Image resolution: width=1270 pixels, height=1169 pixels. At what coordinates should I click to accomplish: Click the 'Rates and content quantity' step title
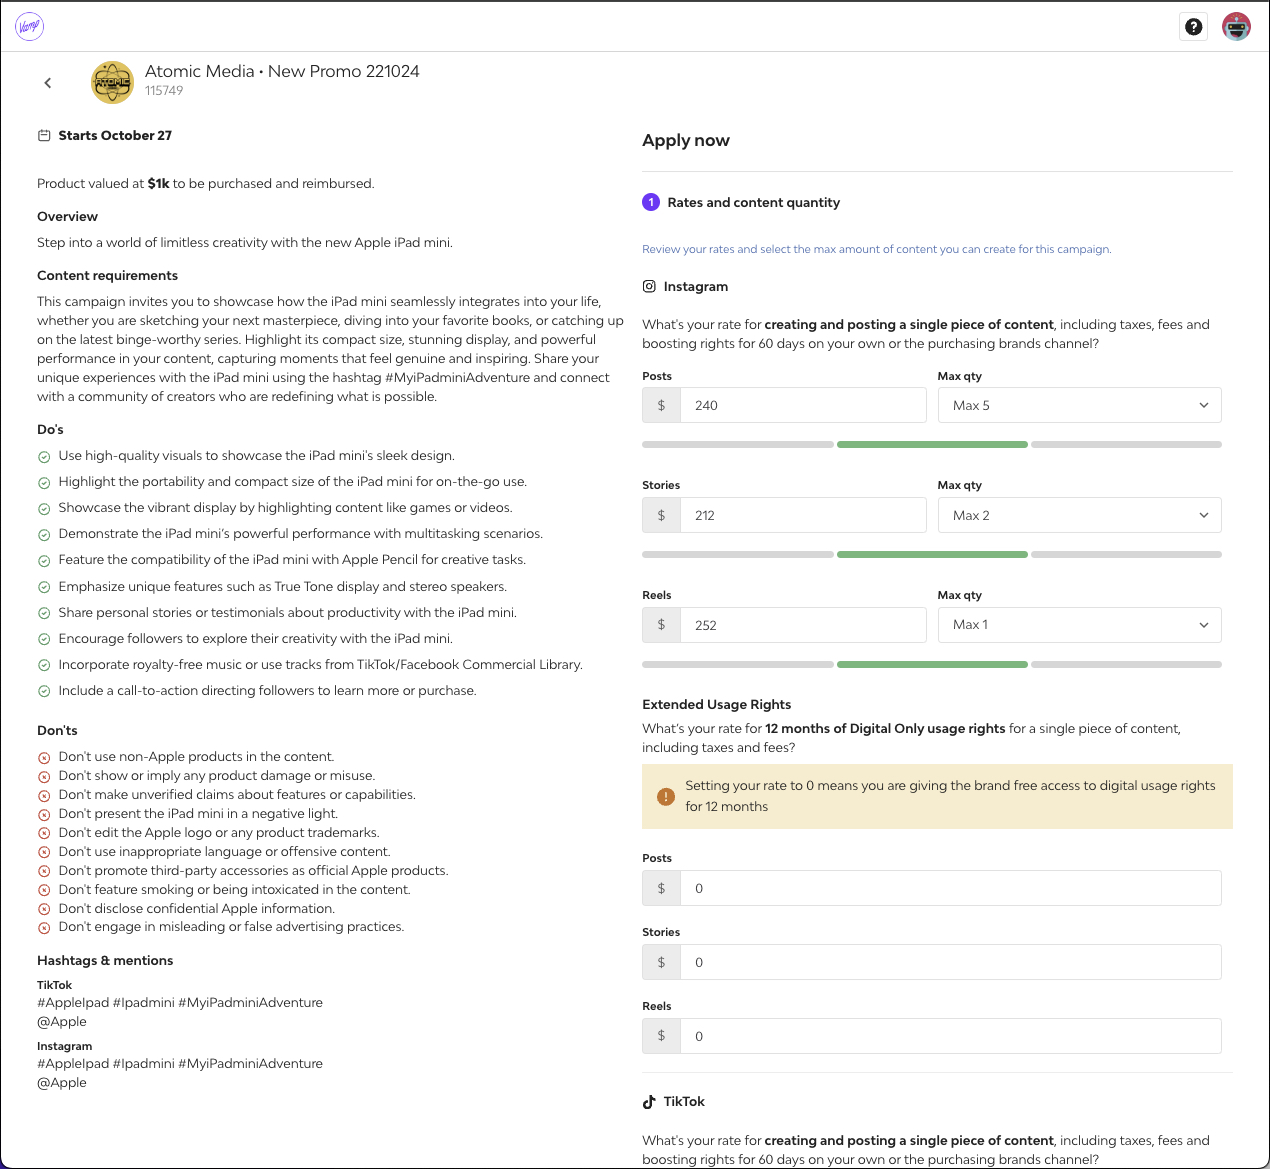tap(754, 202)
